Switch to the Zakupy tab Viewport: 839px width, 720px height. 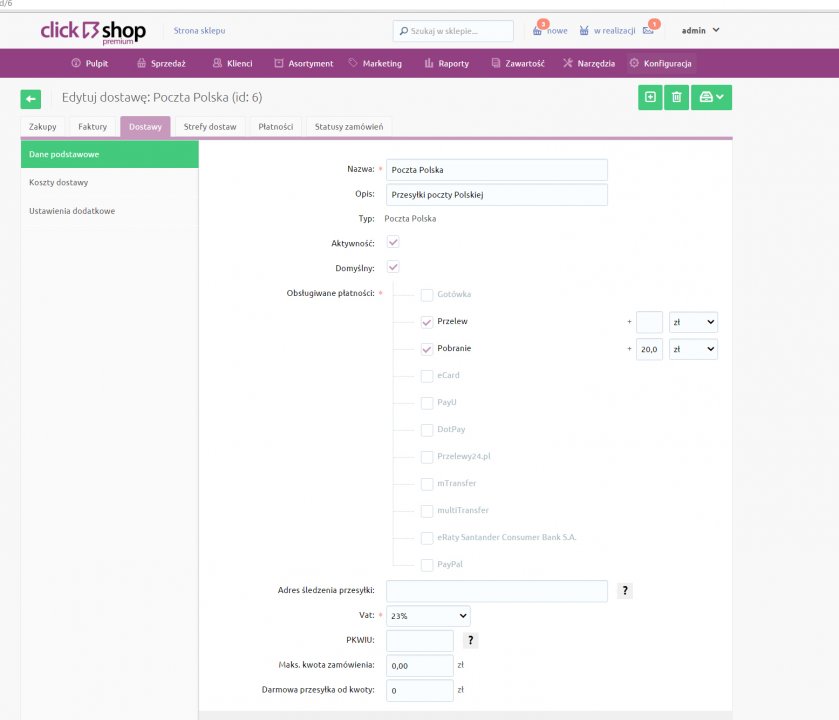[42, 127]
